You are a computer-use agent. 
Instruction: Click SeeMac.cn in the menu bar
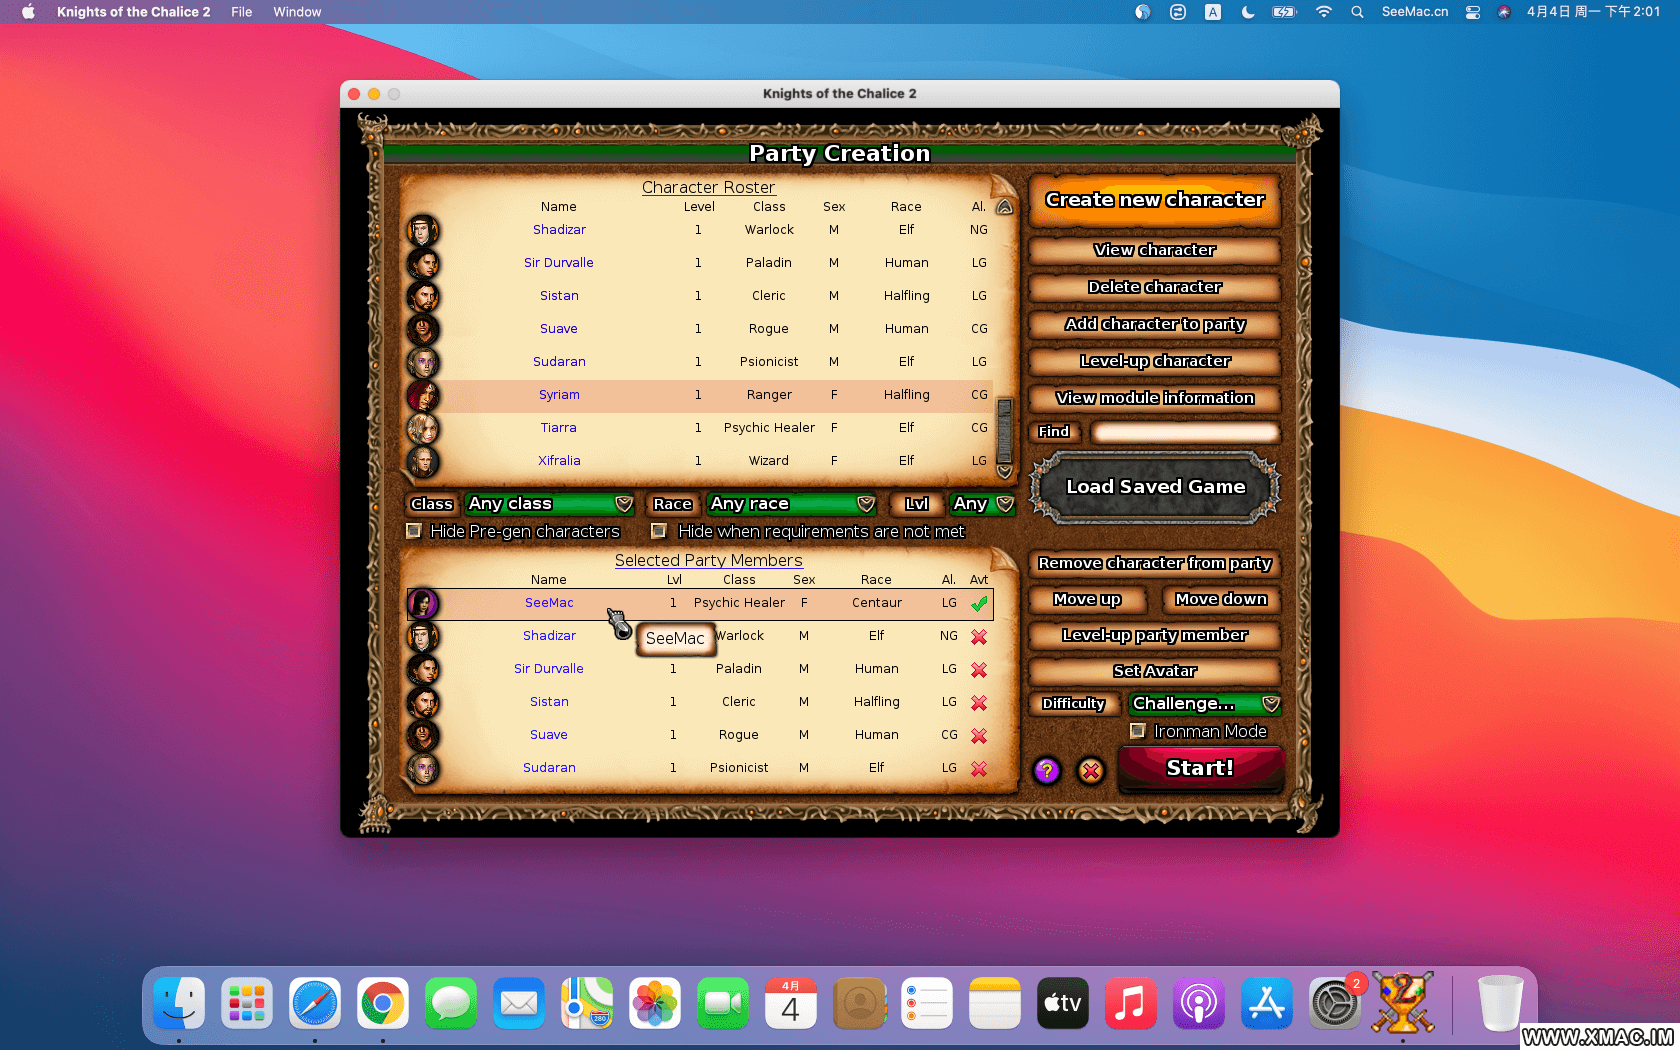click(1414, 12)
